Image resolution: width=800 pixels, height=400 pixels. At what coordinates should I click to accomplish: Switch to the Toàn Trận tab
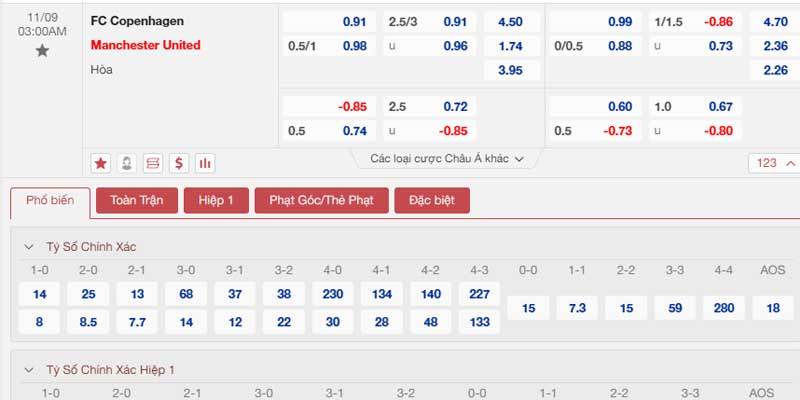(x=137, y=201)
